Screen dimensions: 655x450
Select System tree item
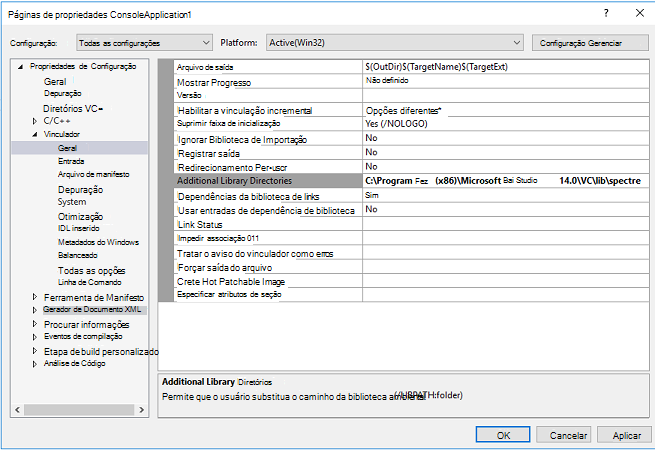tap(72, 202)
